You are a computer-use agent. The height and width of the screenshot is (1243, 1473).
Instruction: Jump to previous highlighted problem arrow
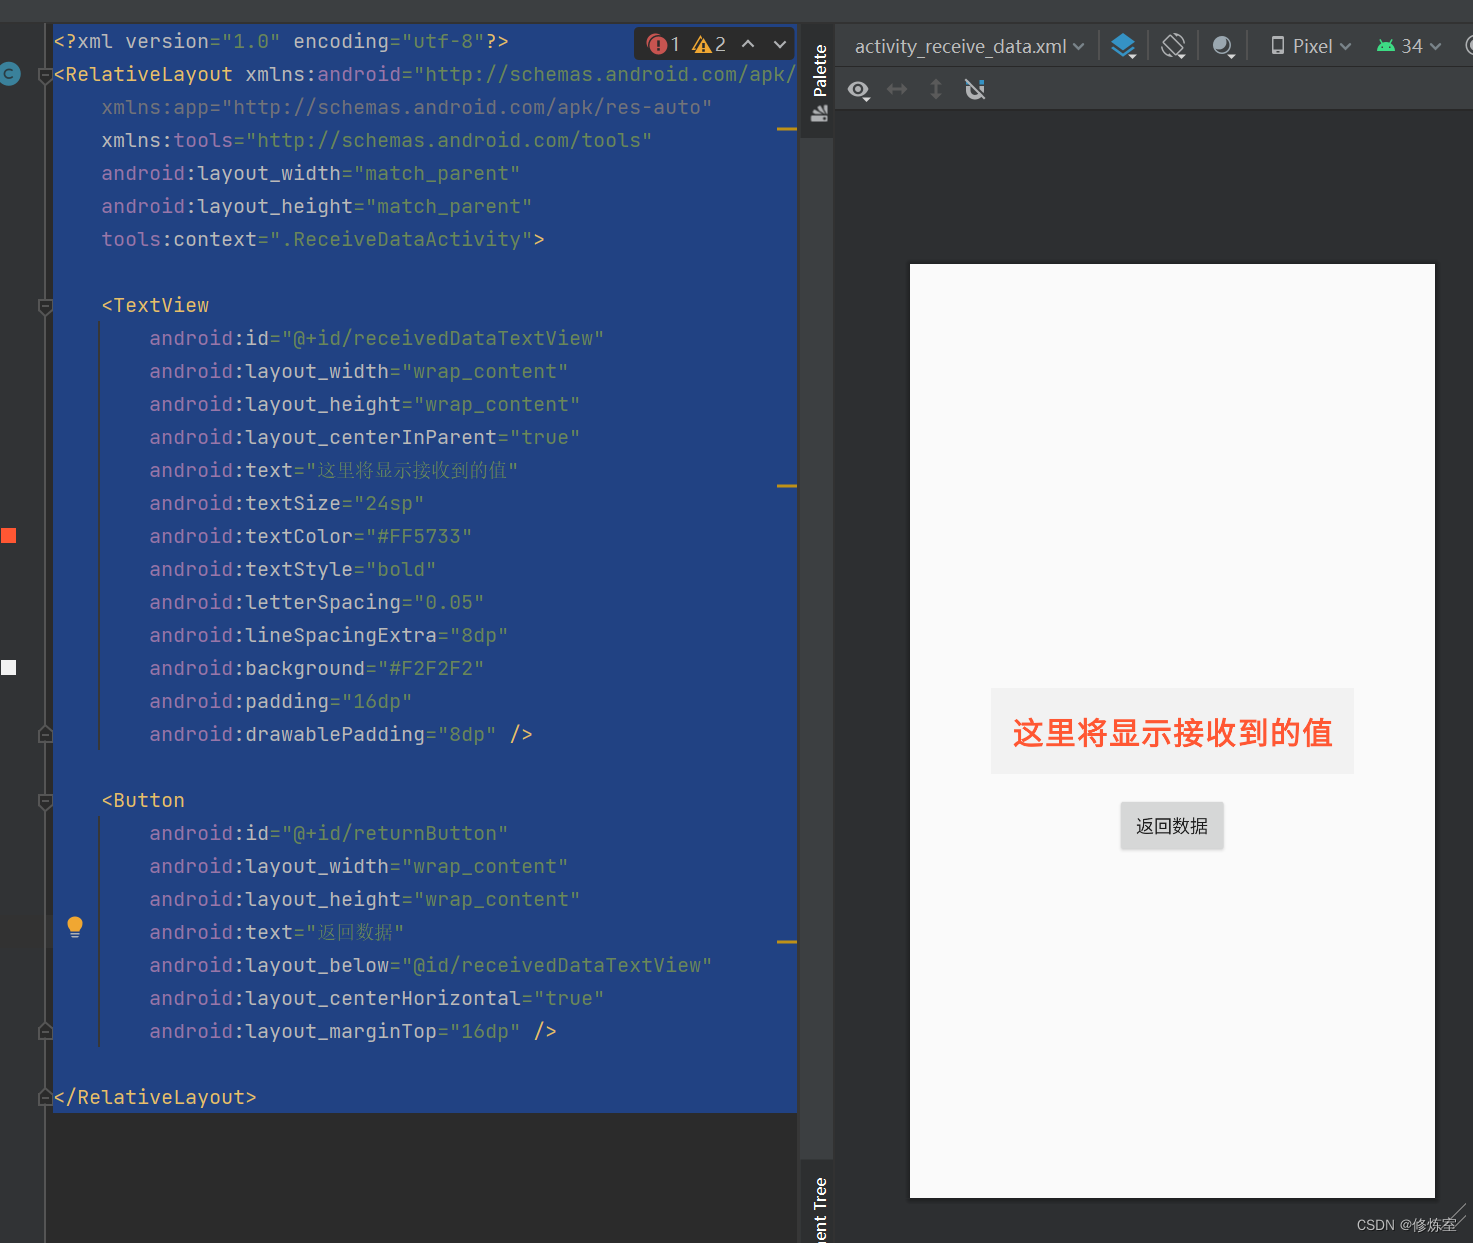coord(748,44)
